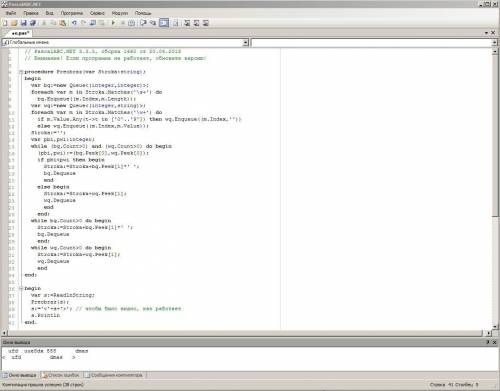Switch to the Сообщения компилятора tab
Screen dimensions: 500x391
pos(114,375)
